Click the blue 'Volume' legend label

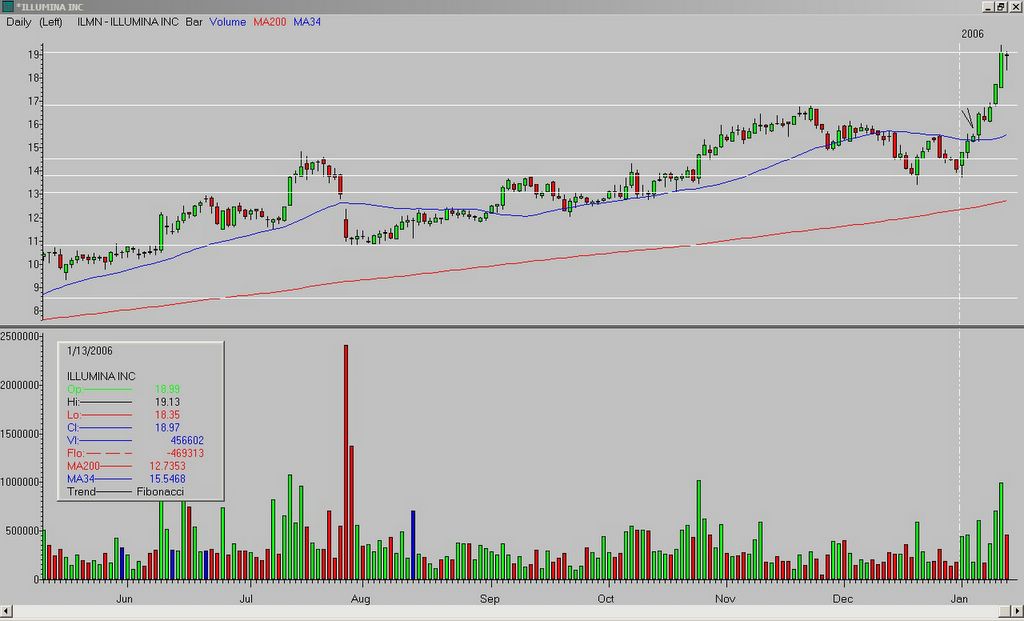tap(227, 22)
